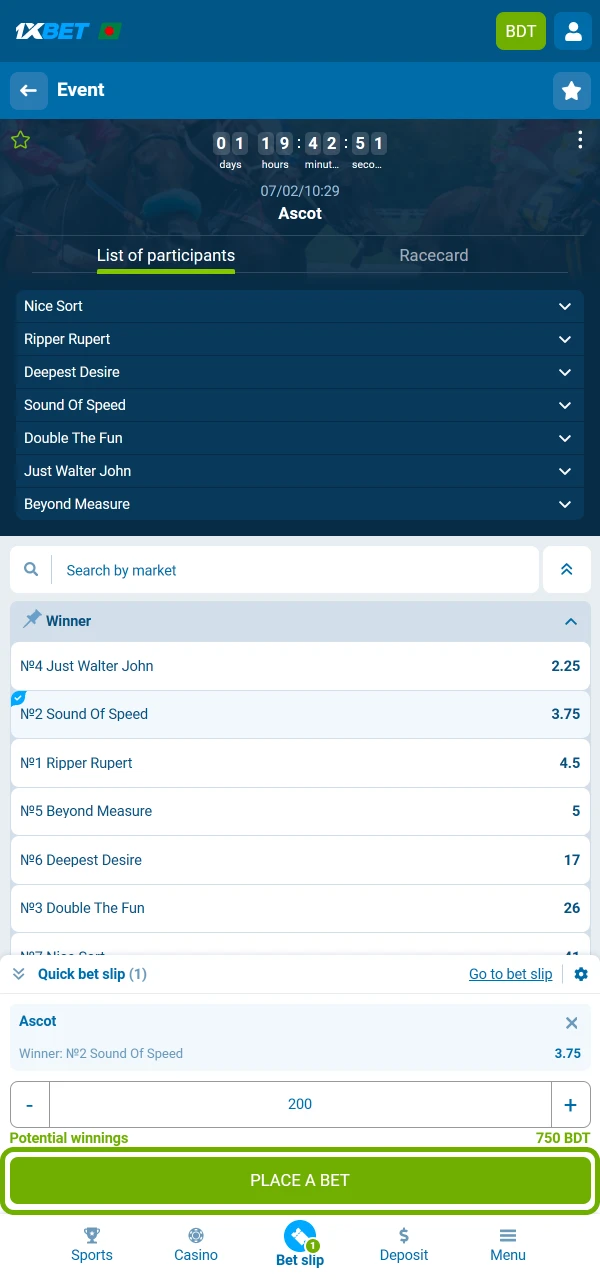Mark the event as favorite with the star
The height and width of the screenshot is (1280, 600).
[20, 140]
